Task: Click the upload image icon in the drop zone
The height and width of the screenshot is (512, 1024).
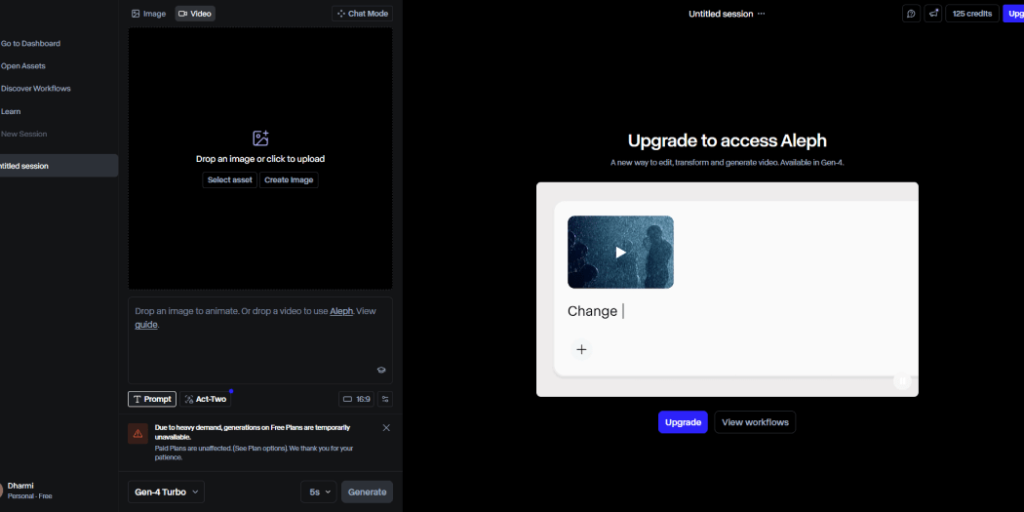Action: click(260, 138)
